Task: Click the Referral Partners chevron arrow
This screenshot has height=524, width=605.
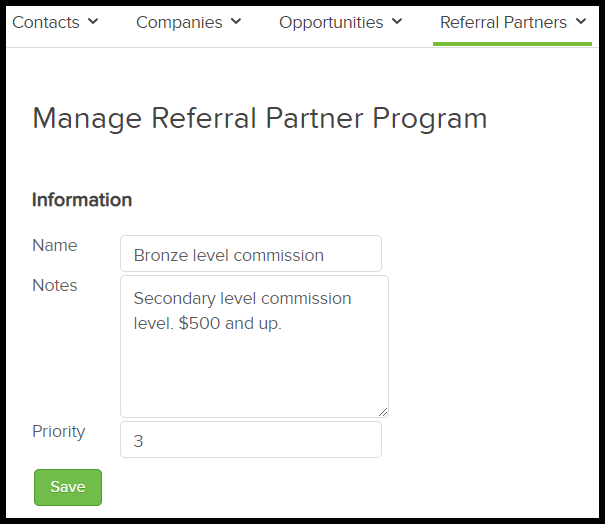Action: pos(581,21)
